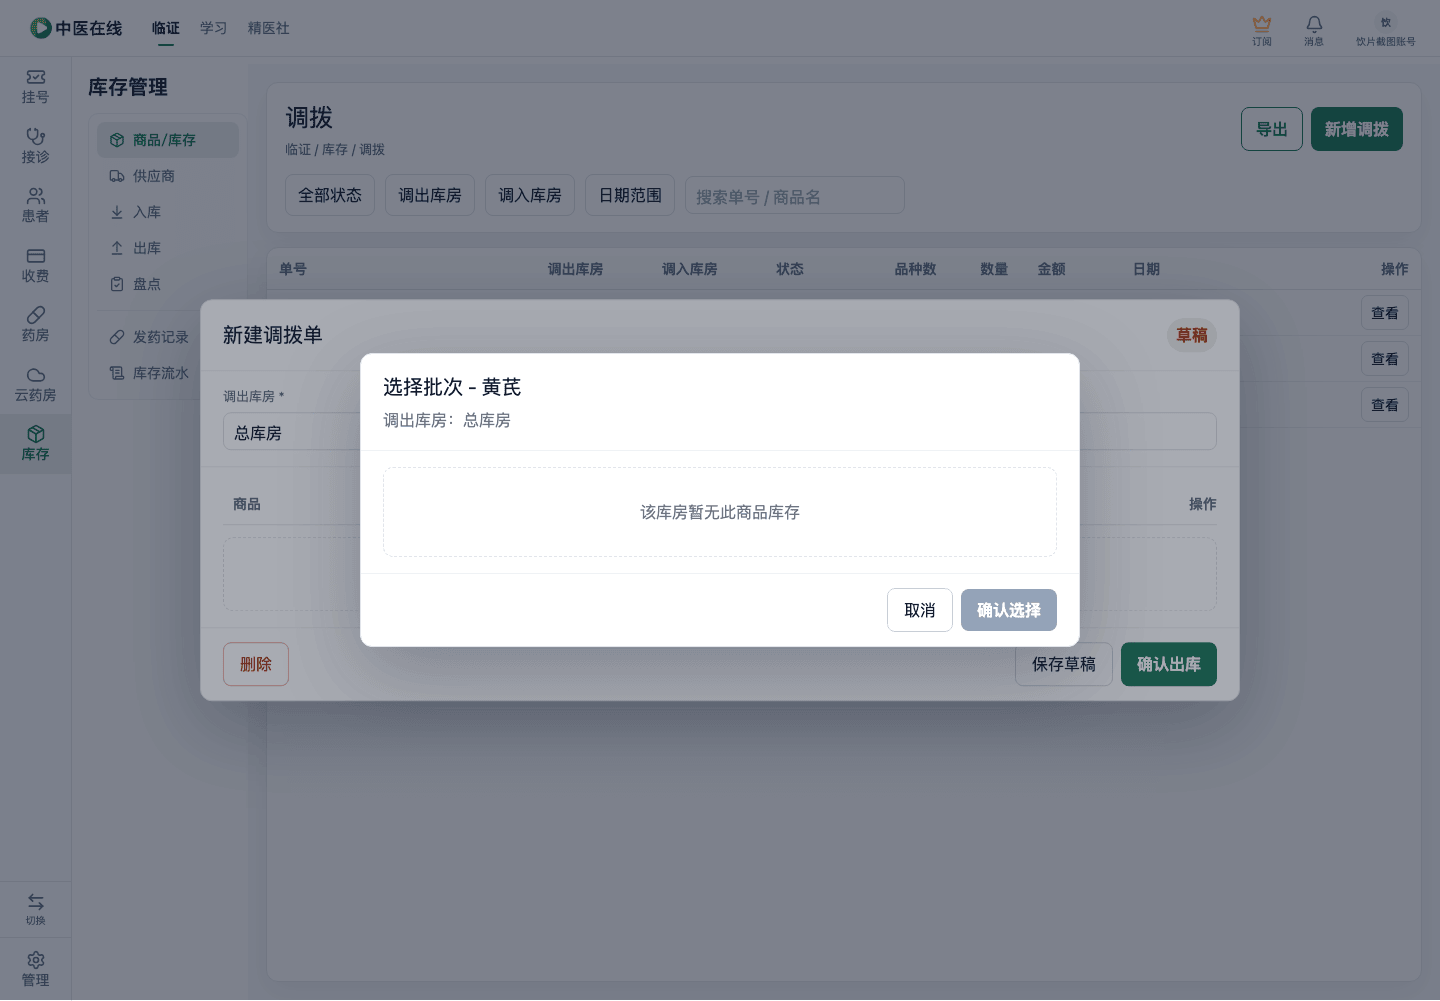Image resolution: width=1440 pixels, height=1001 pixels.
Task: Open the 消息 bell notifications icon
Action: 1314,23
